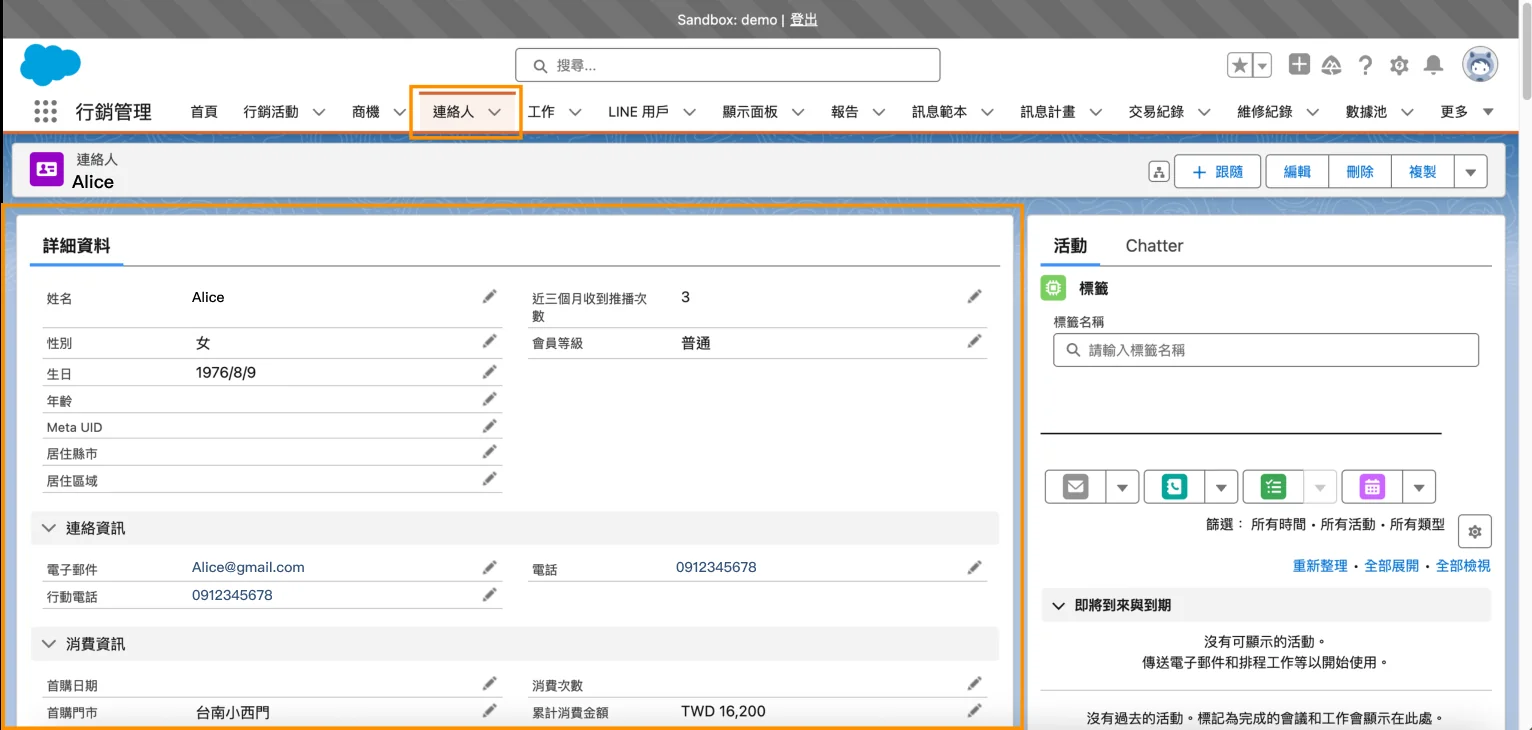Open more record actions dropdown beside 複製
The height and width of the screenshot is (730, 1532).
click(1470, 172)
